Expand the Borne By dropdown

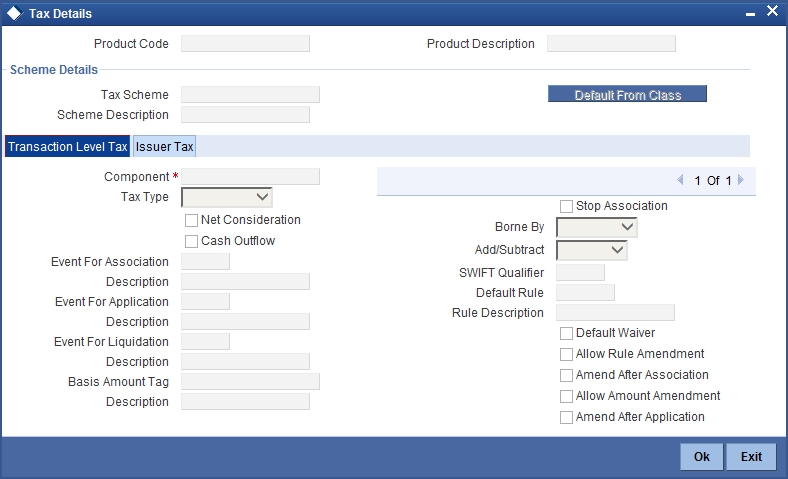(x=597, y=227)
